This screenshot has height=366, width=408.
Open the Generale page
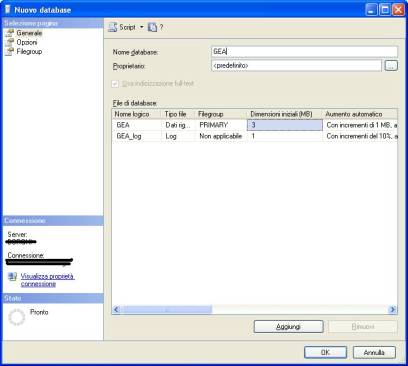(29, 33)
